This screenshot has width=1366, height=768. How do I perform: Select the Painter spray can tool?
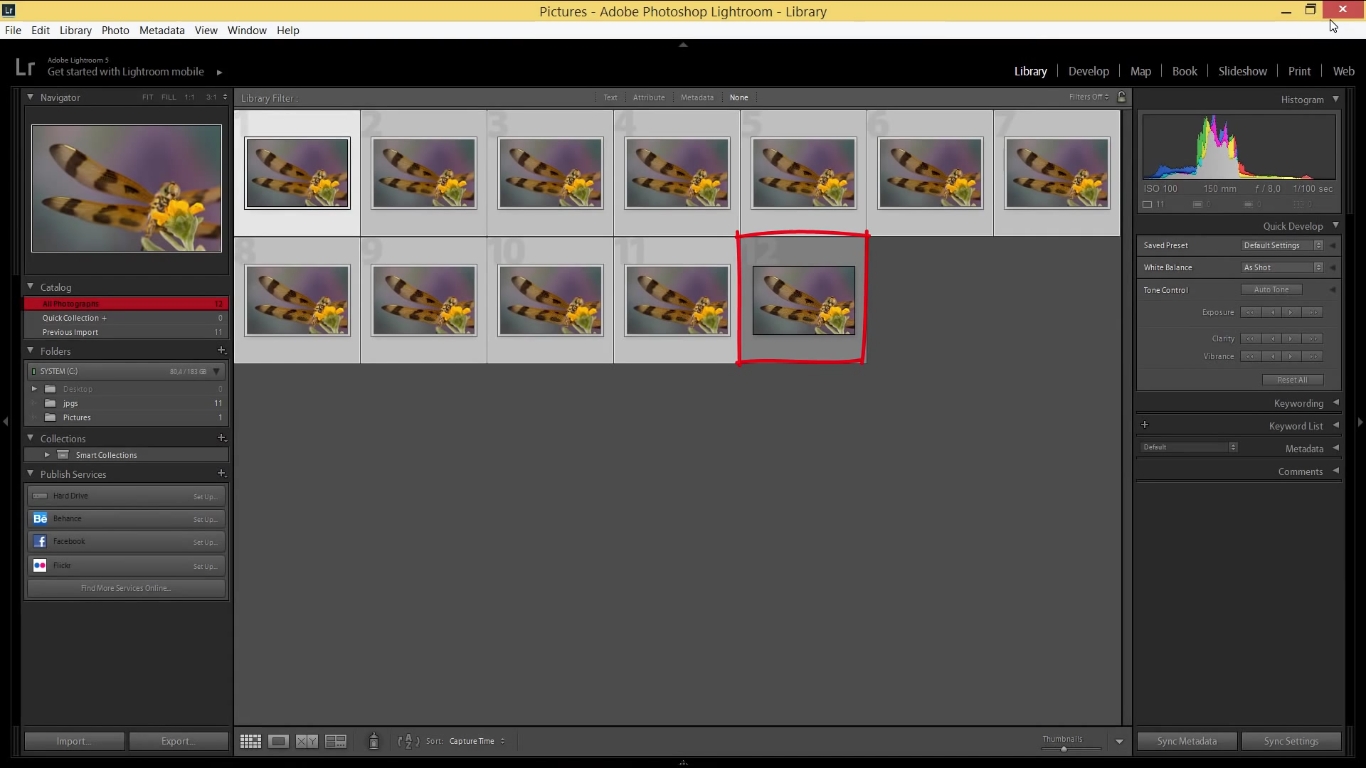tap(374, 741)
